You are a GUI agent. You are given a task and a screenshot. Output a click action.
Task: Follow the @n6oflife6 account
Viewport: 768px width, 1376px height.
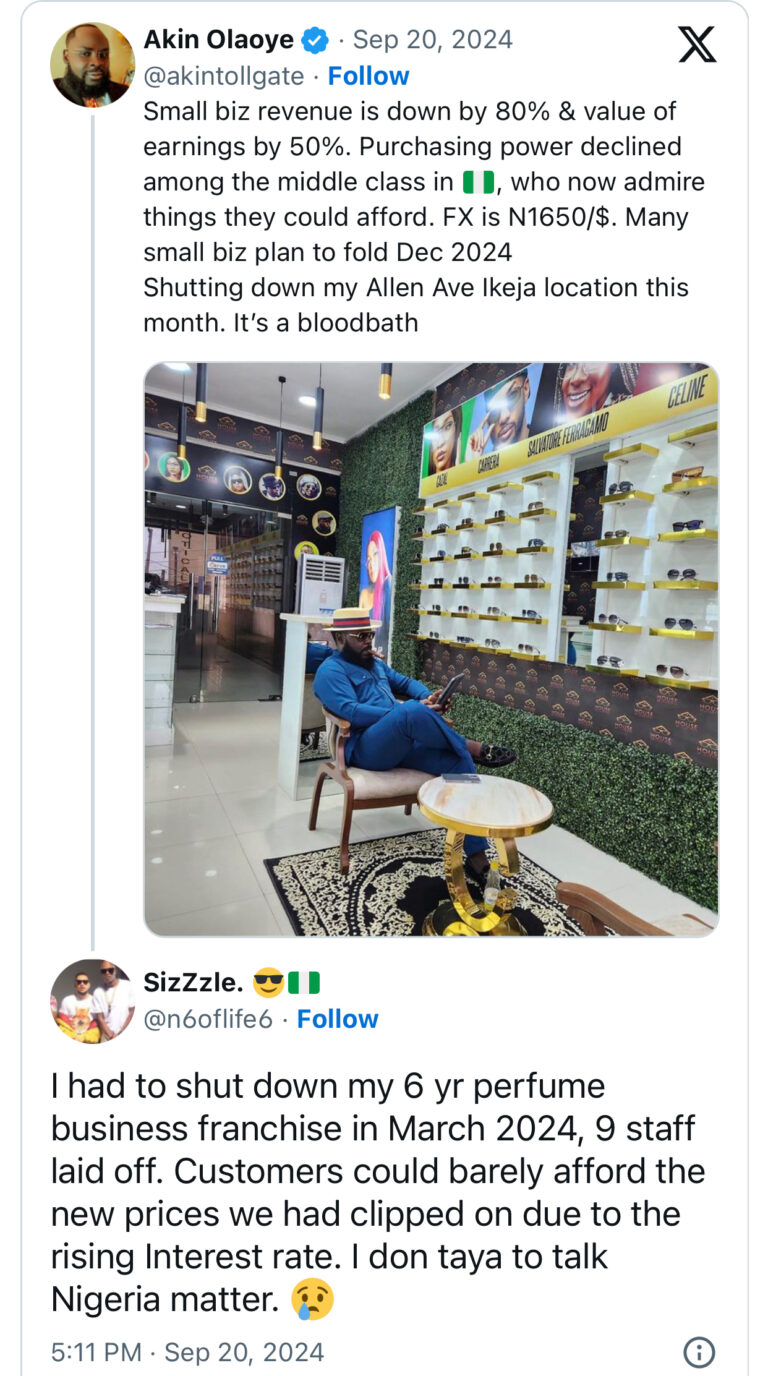tap(337, 1019)
